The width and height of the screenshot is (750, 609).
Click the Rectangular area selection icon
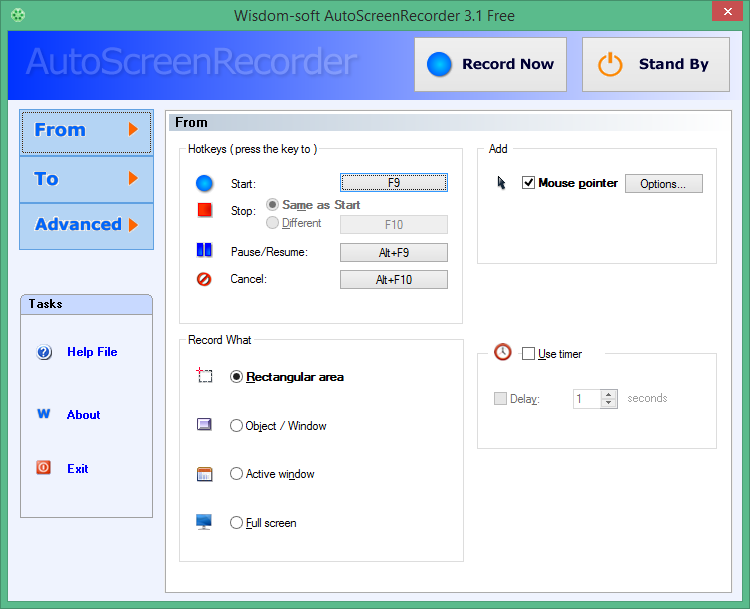coord(204,375)
